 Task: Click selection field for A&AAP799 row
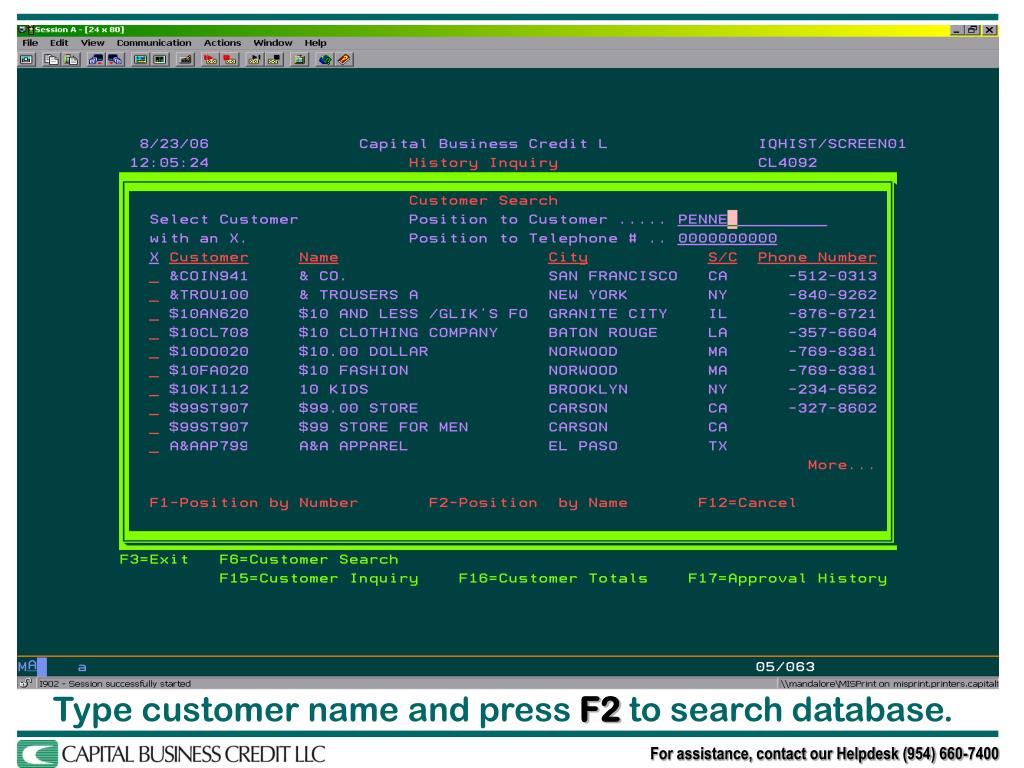[x=154, y=447]
